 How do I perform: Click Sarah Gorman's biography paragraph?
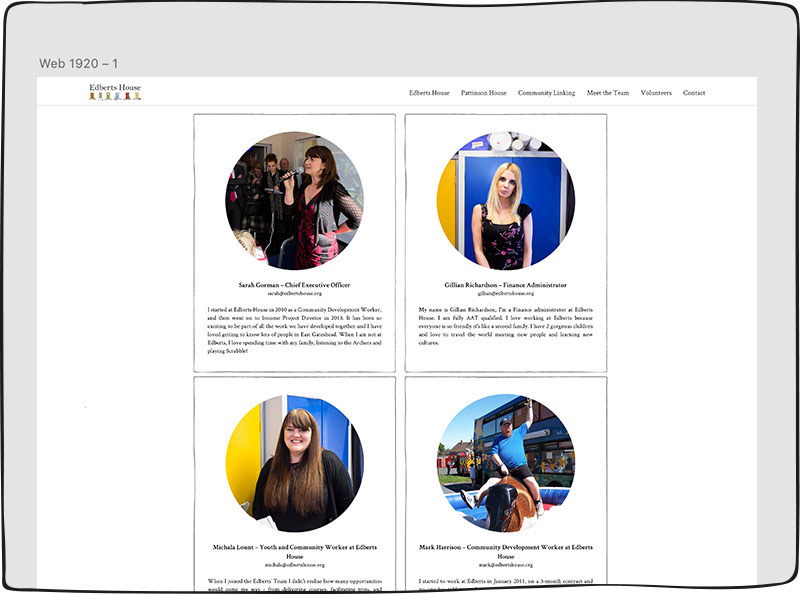[x=294, y=330]
